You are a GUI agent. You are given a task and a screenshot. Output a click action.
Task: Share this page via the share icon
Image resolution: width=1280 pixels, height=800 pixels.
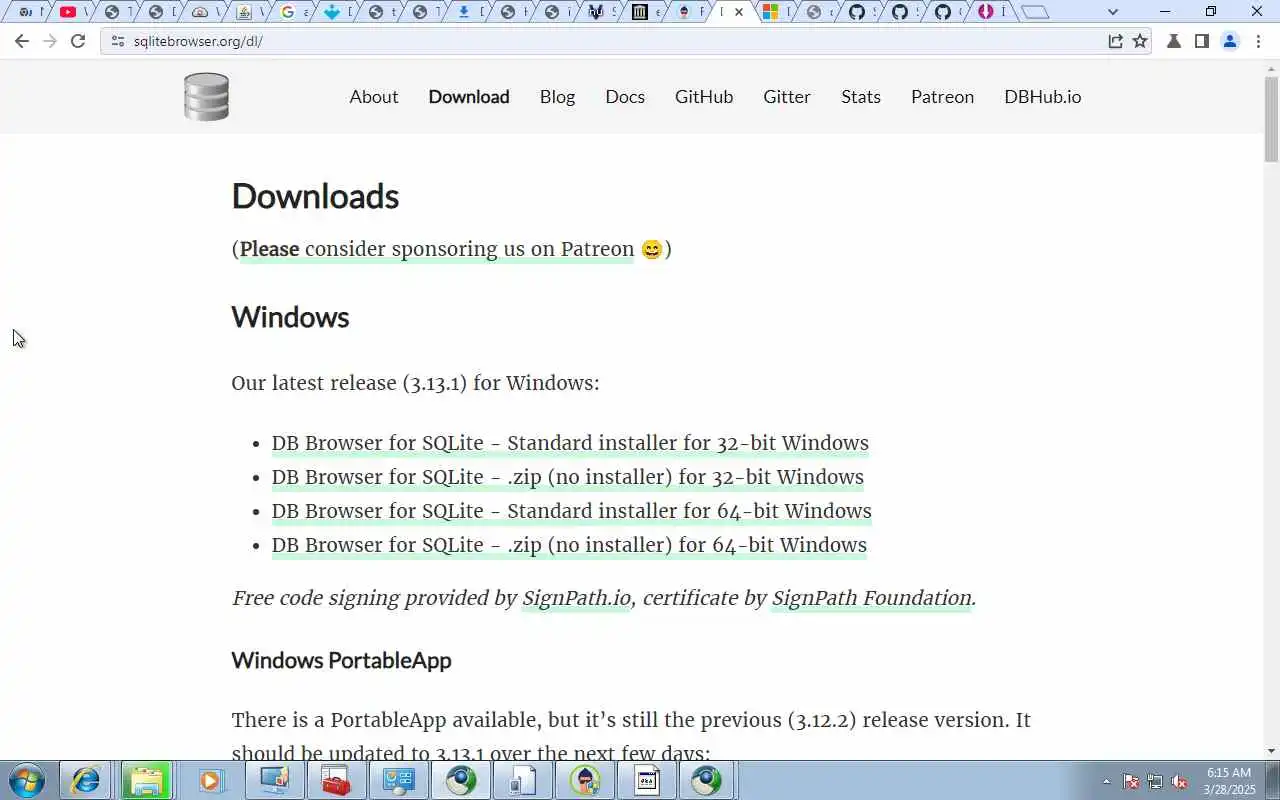1115,41
